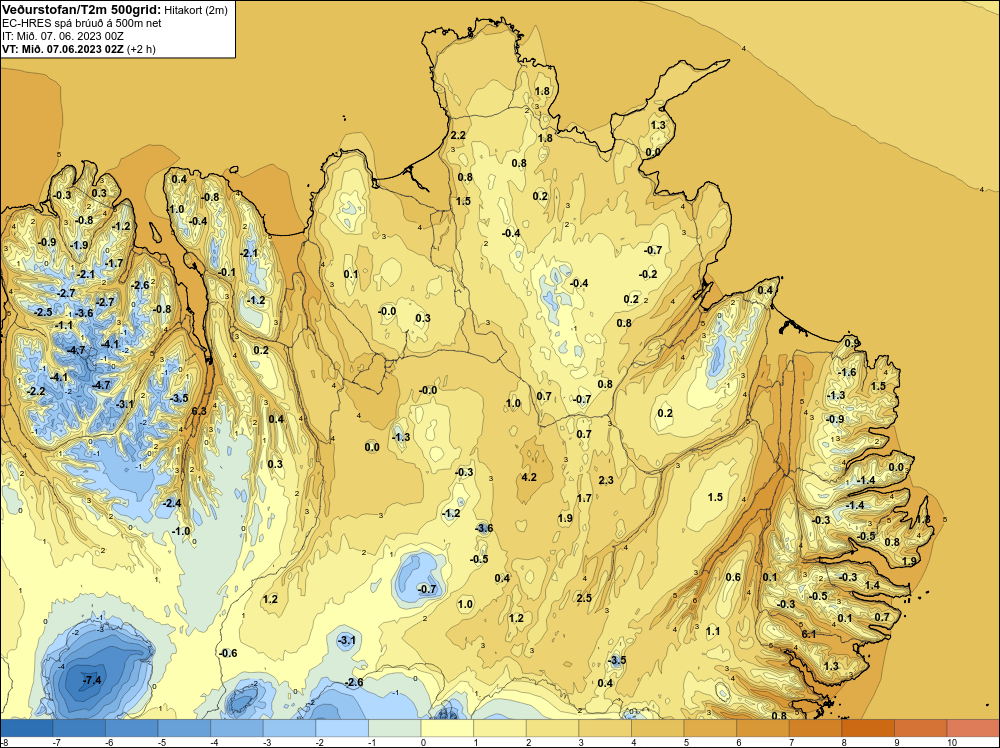Click the -2.4 temperature label
Viewport: 1000px width, 748px height.
tap(172, 503)
